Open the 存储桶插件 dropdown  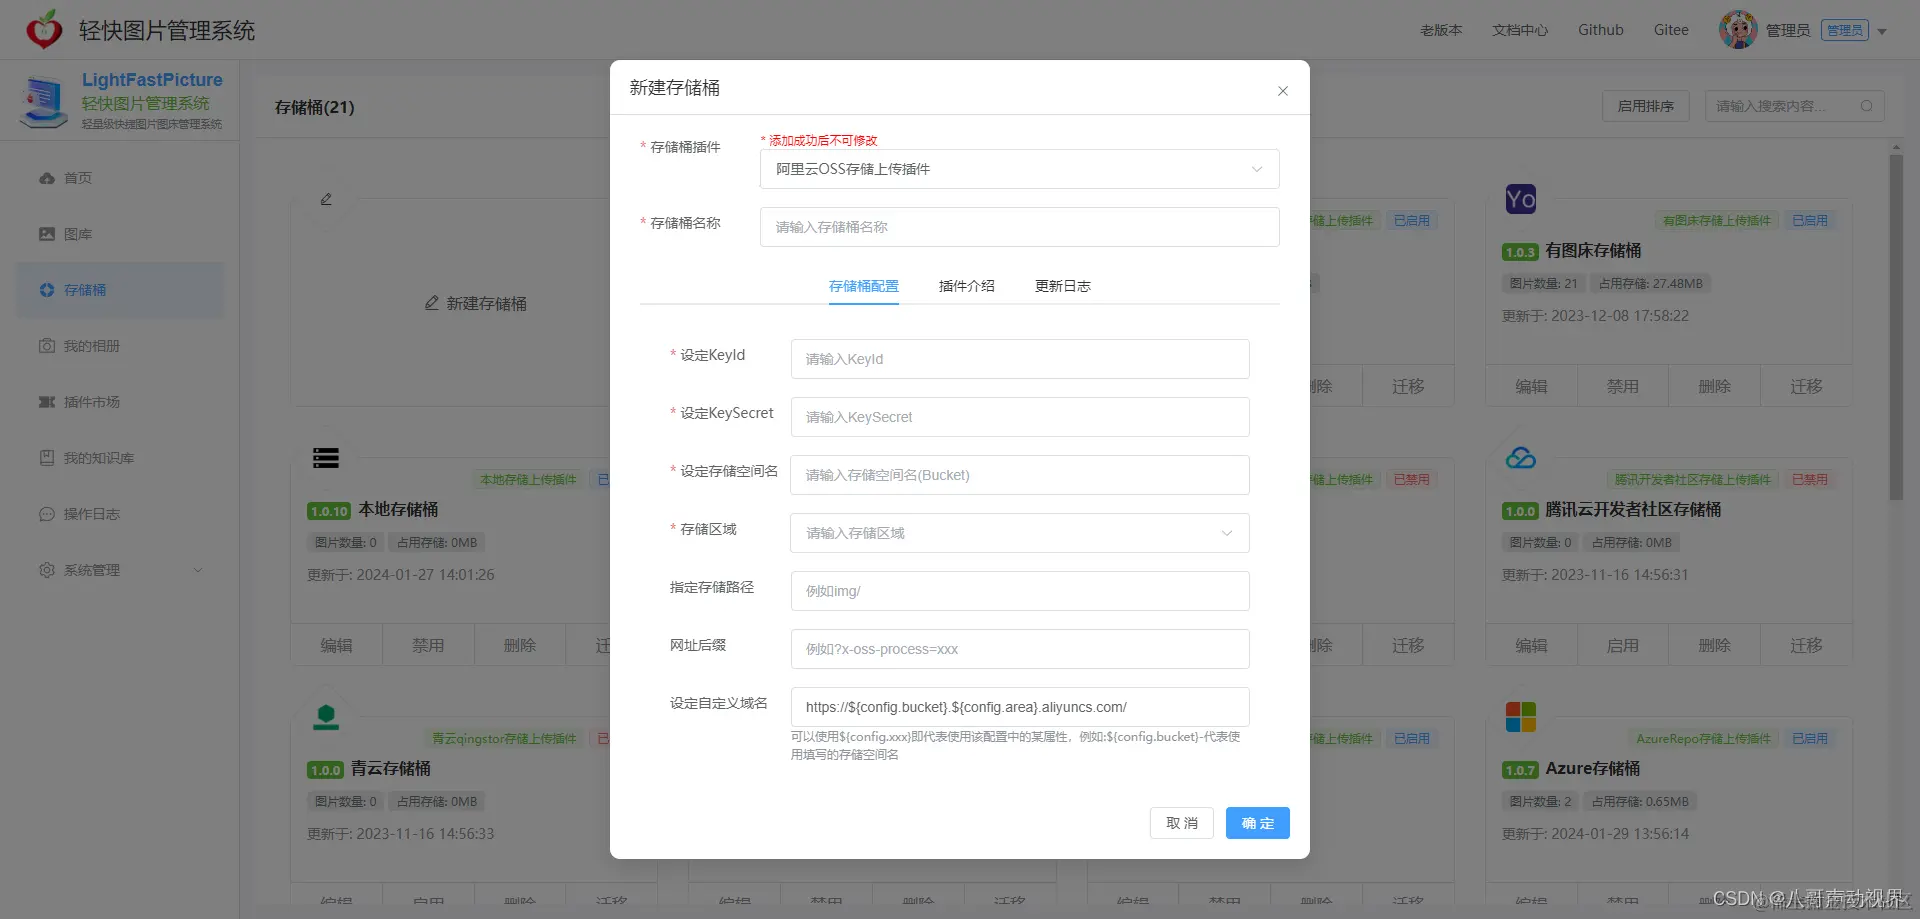(x=1019, y=169)
